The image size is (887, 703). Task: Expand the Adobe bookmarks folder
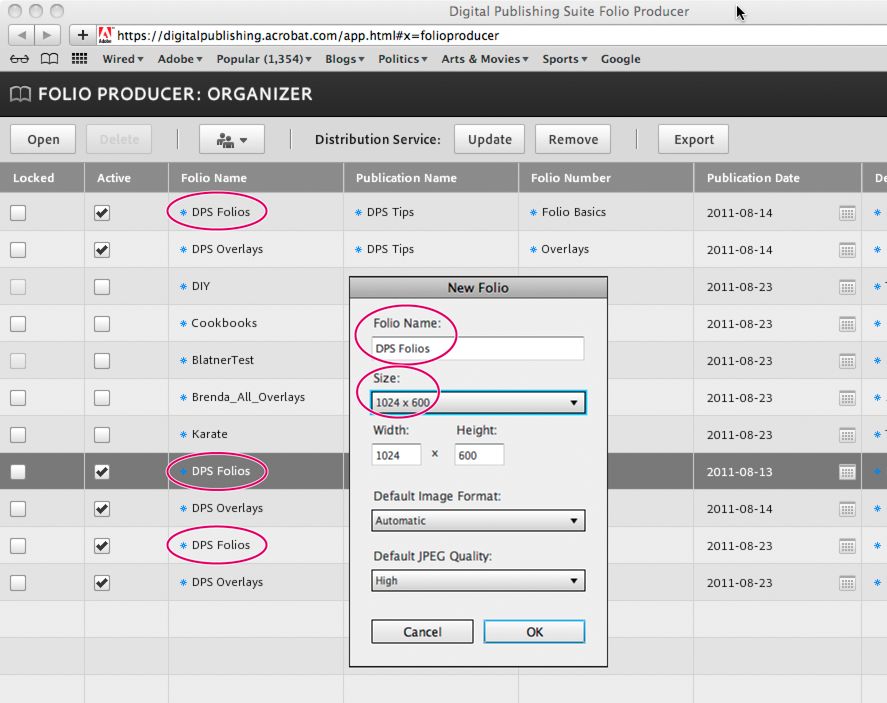[180, 59]
